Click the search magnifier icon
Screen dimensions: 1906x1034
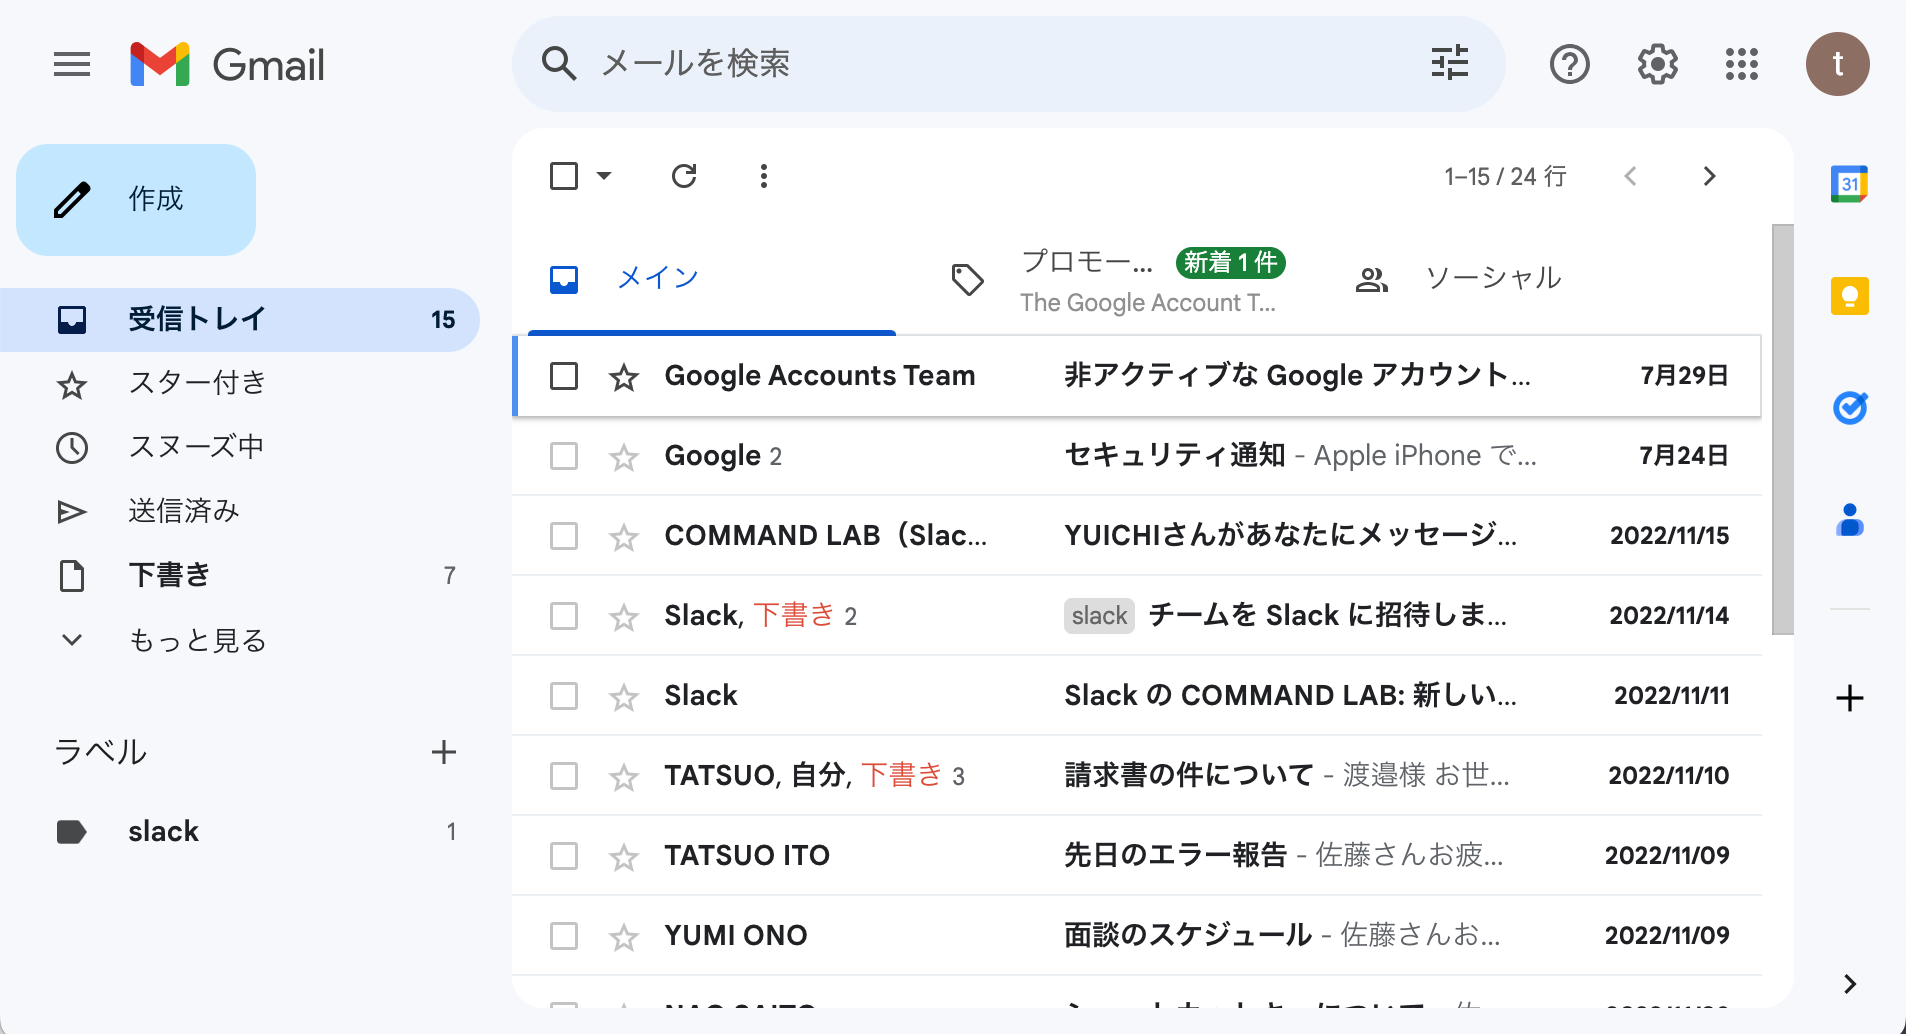pos(559,64)
